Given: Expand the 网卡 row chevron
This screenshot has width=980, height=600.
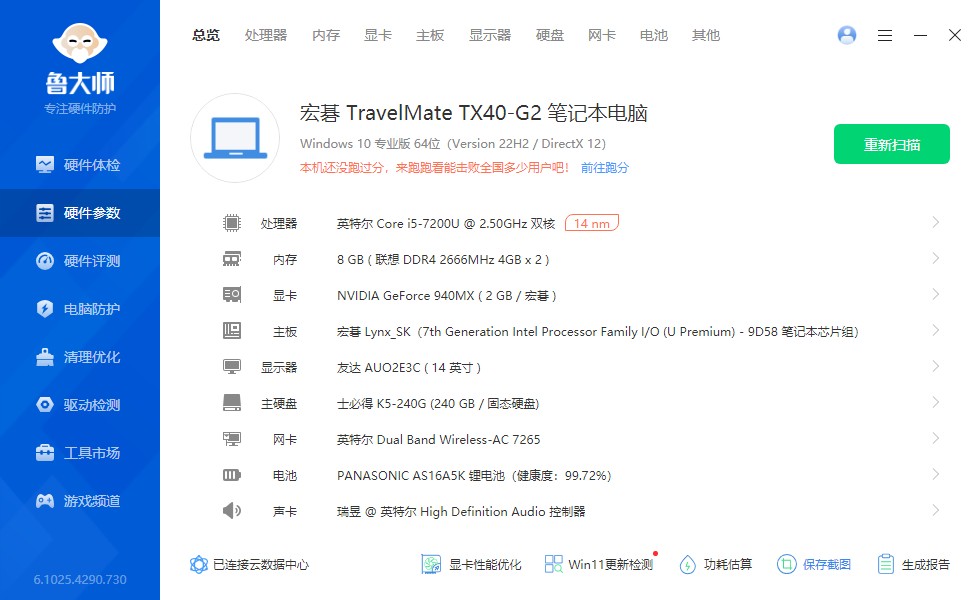Looking at the screenshot, I should point(936,438).
